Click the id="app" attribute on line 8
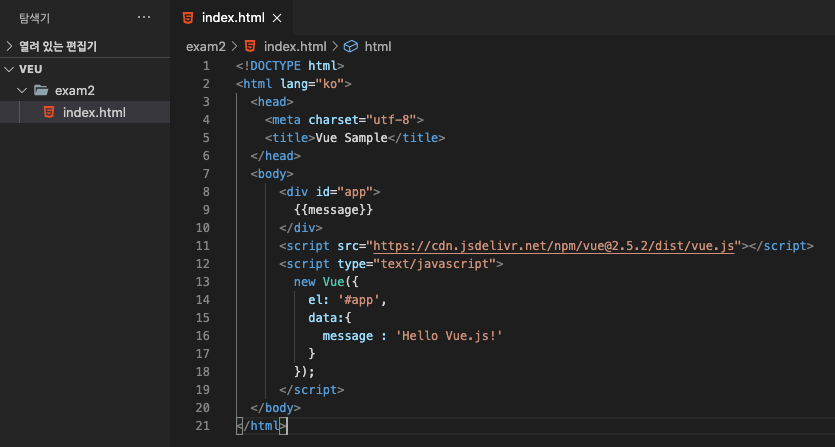The width and height of the screenshot is (835, 447). pos(344,192)
